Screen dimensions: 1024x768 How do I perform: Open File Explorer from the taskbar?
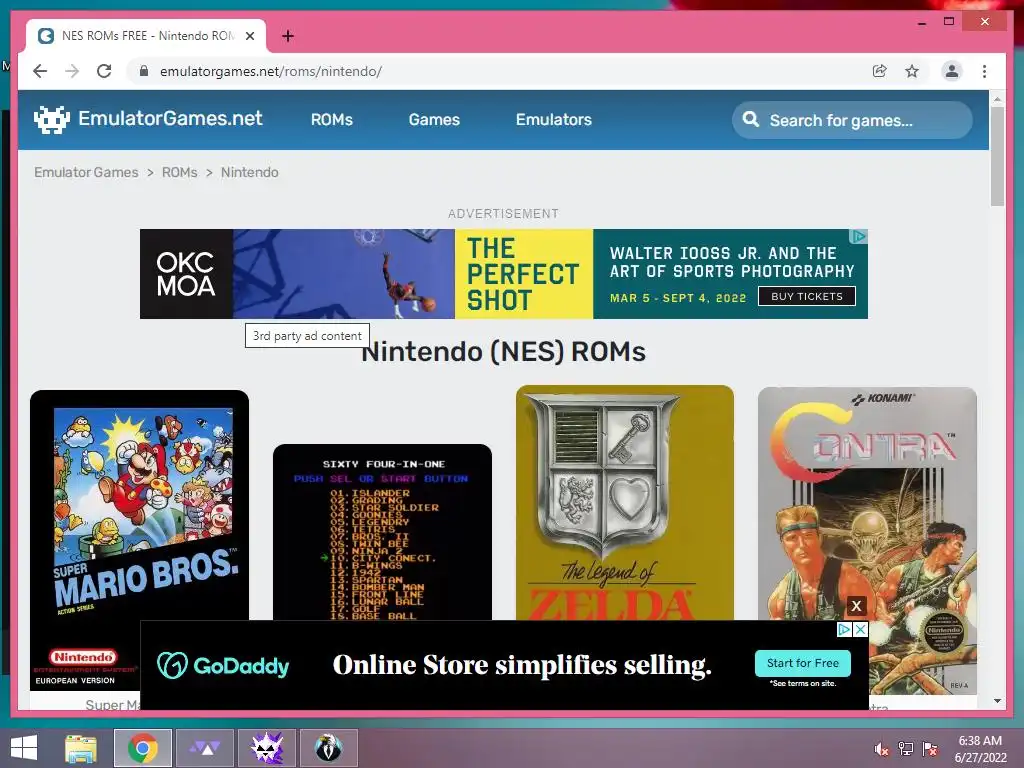click(81, 748)
